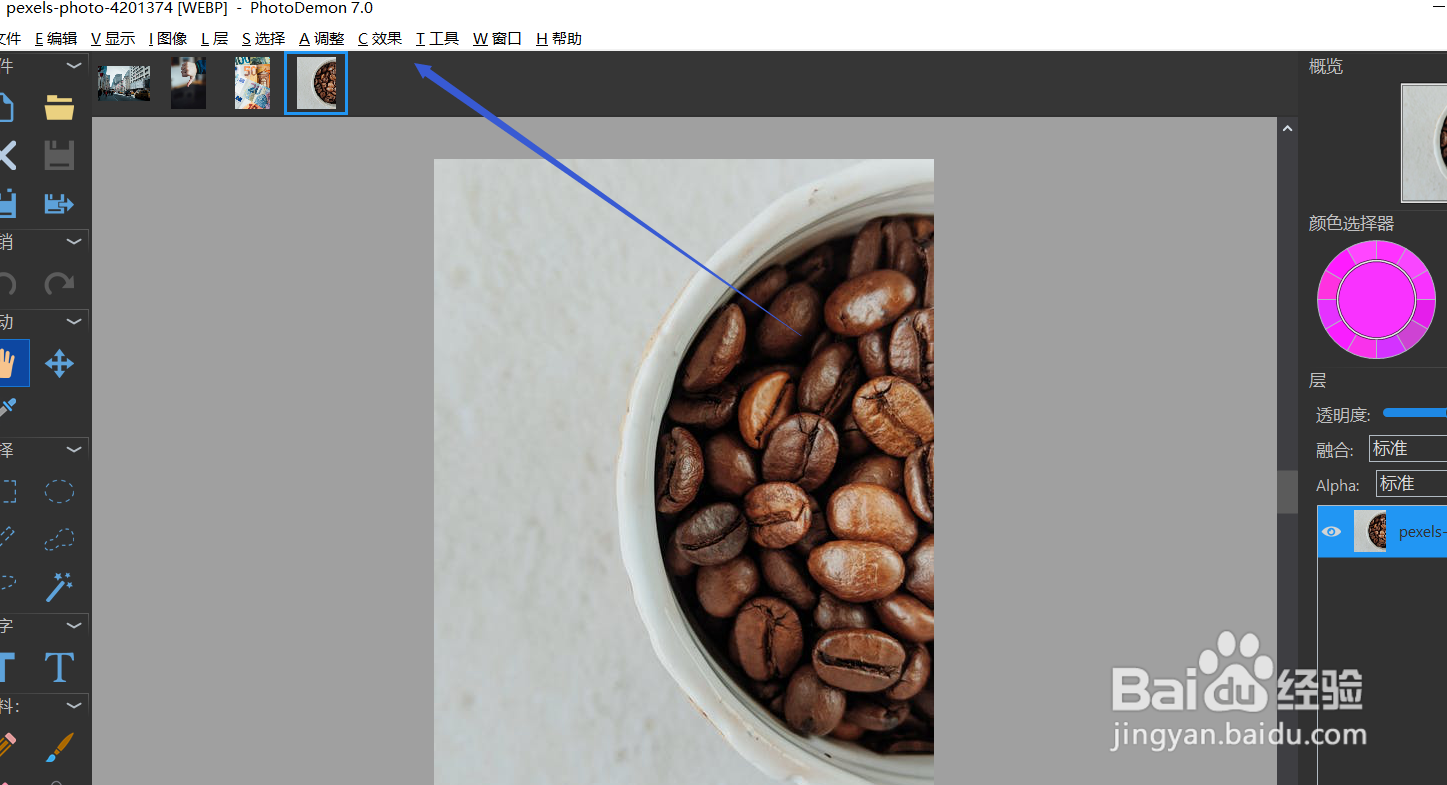Collapse the Undo section chevron
Viewport: 1447px width, 785px height.
[74, 242]
